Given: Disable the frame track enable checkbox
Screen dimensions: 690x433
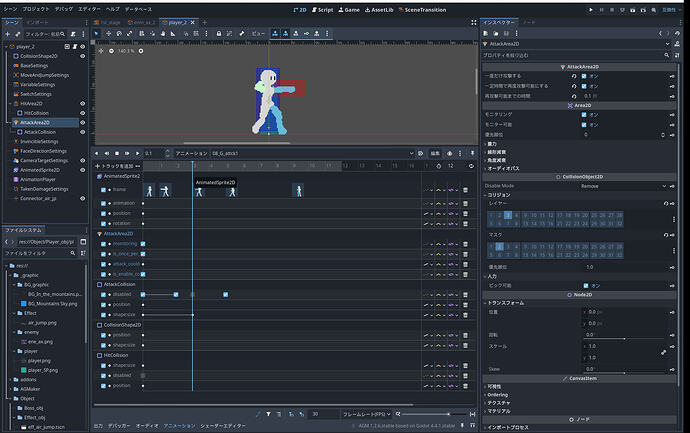Looking at the screenshot, I should tap(103, 190).
